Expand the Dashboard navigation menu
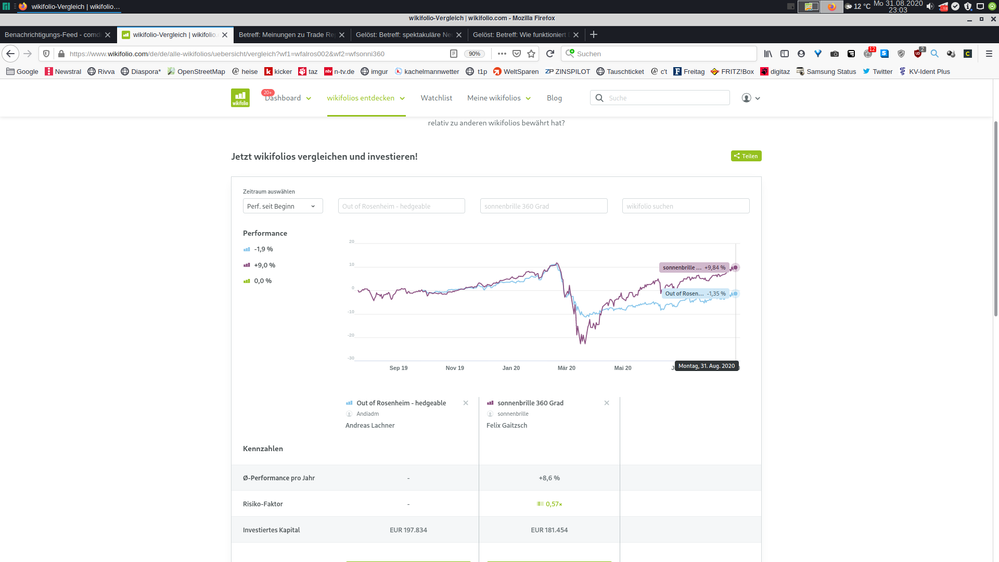The height and width of the screenshot is (562, 999). (288, 98)
